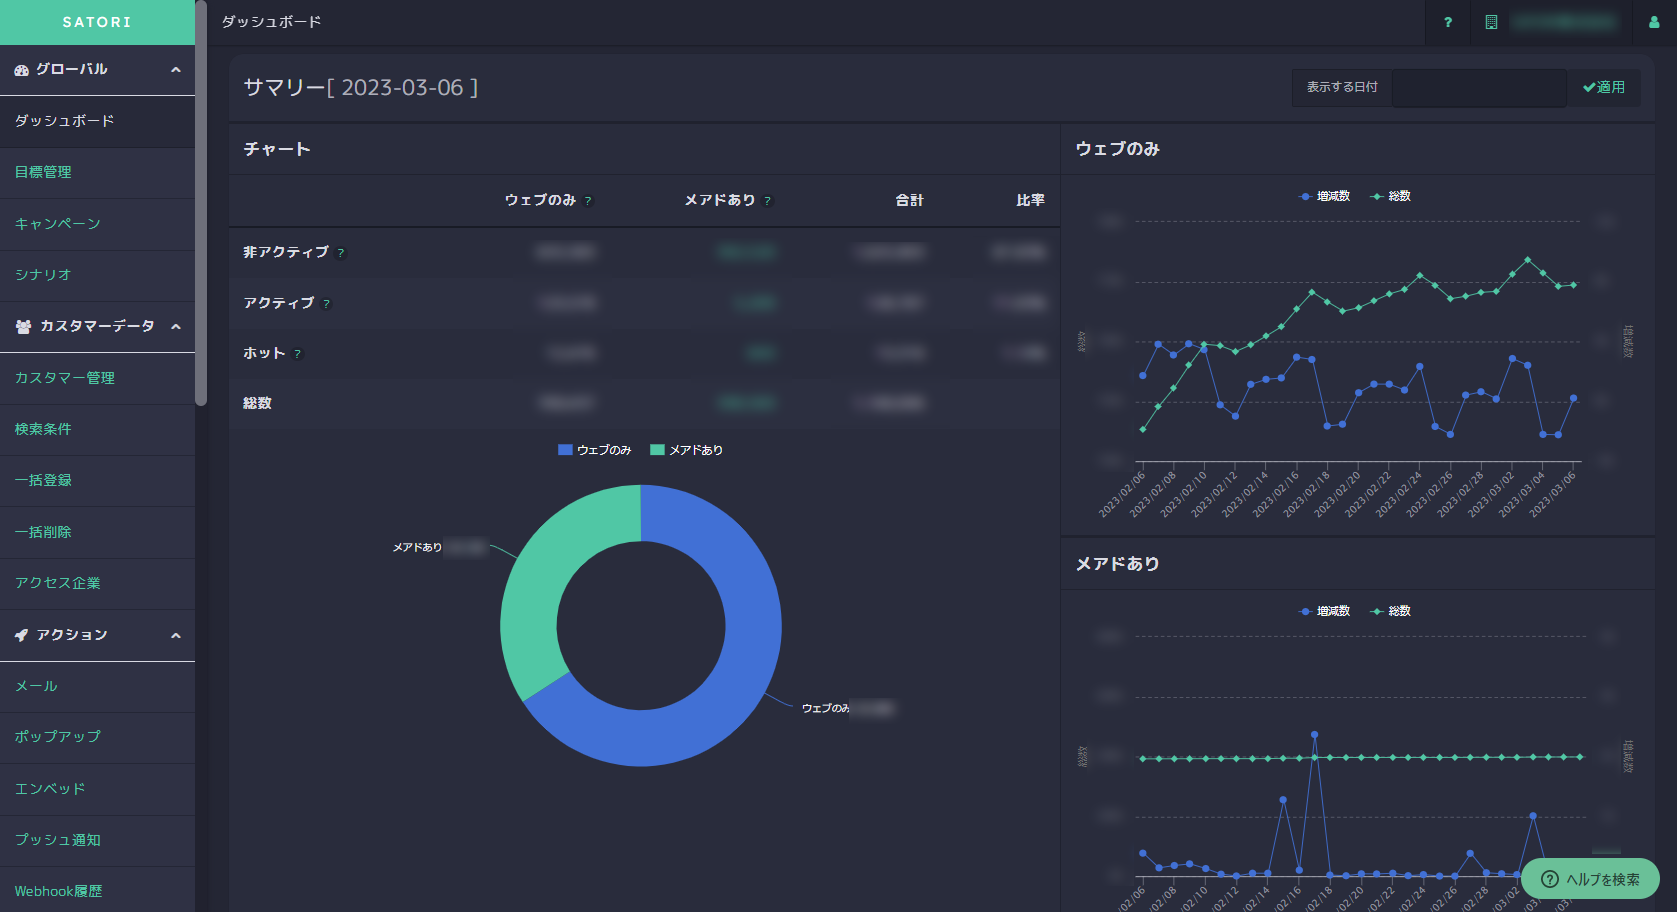Click the help icon next to ホット
This screenshot has width=1677, height=912.
point(297,354)
